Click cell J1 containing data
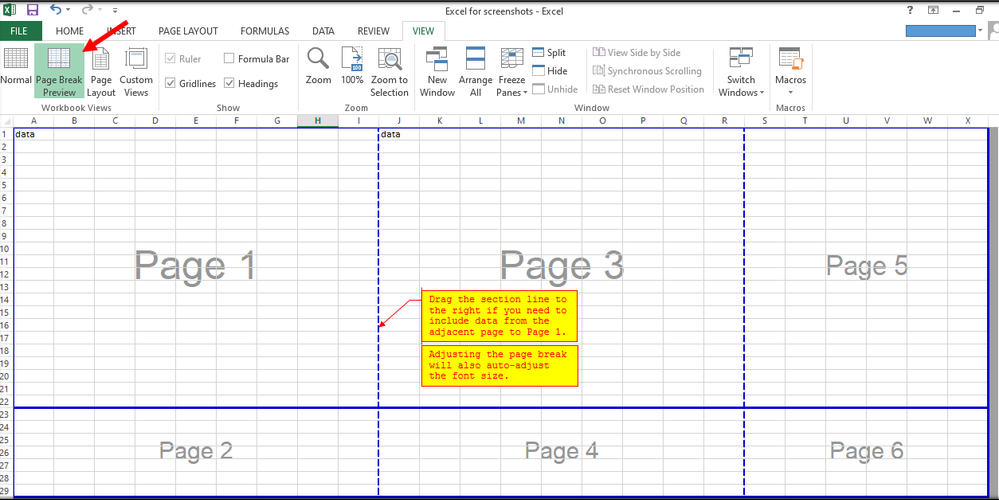 coord(399,134)
